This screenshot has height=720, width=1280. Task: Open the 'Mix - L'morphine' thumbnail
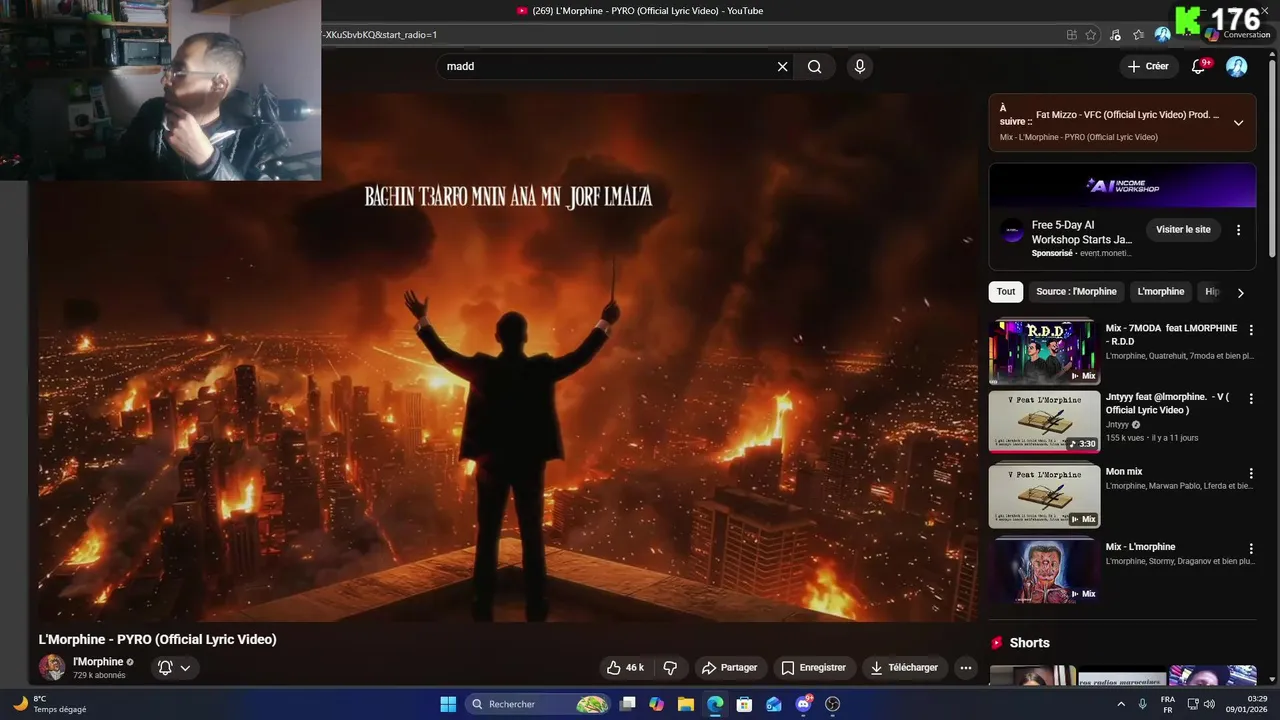click(x=1044, y=570)
